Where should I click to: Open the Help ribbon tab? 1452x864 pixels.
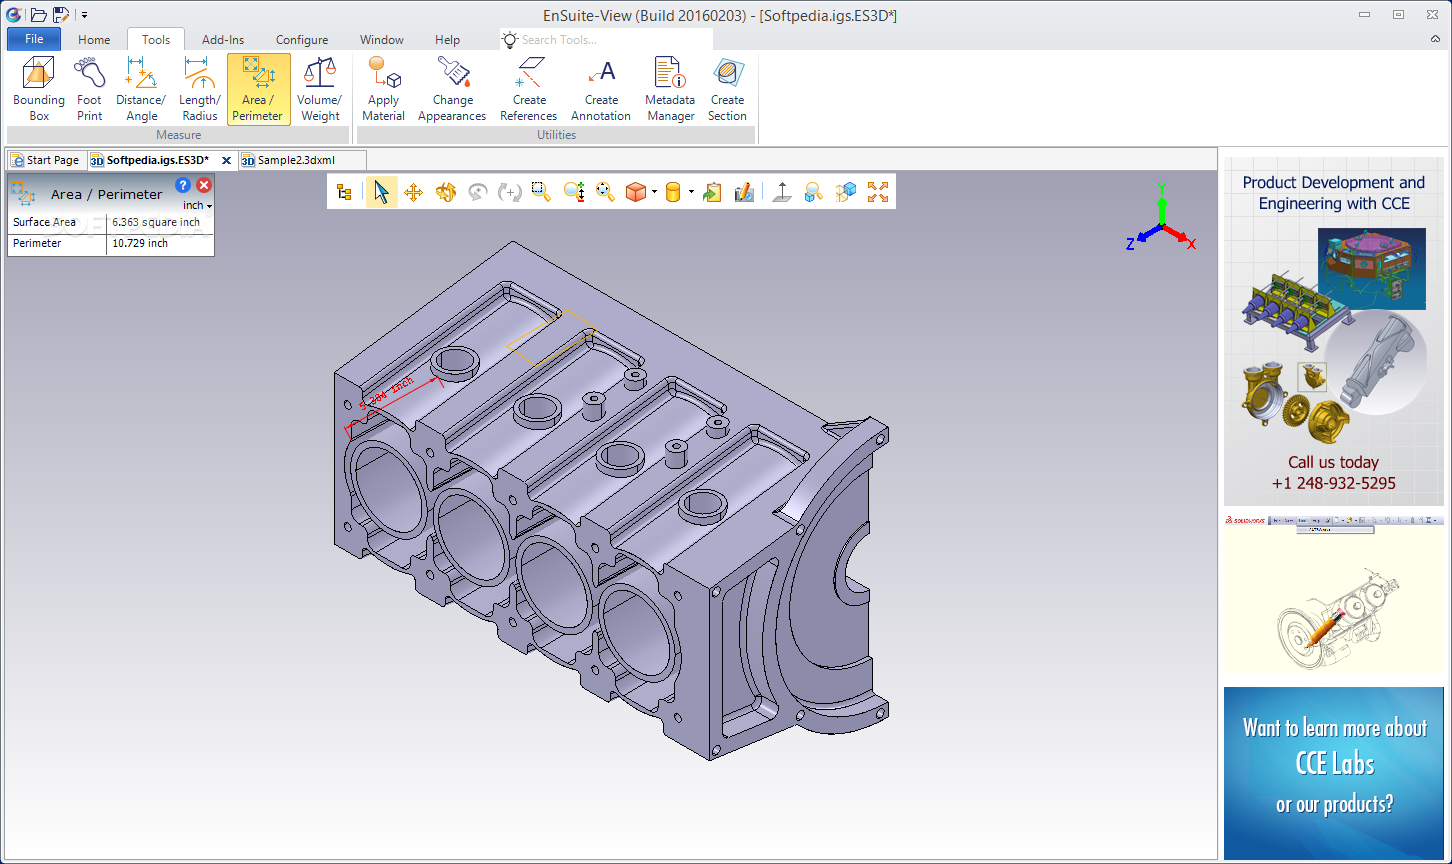pyautogui.click(x=447, y=40)
